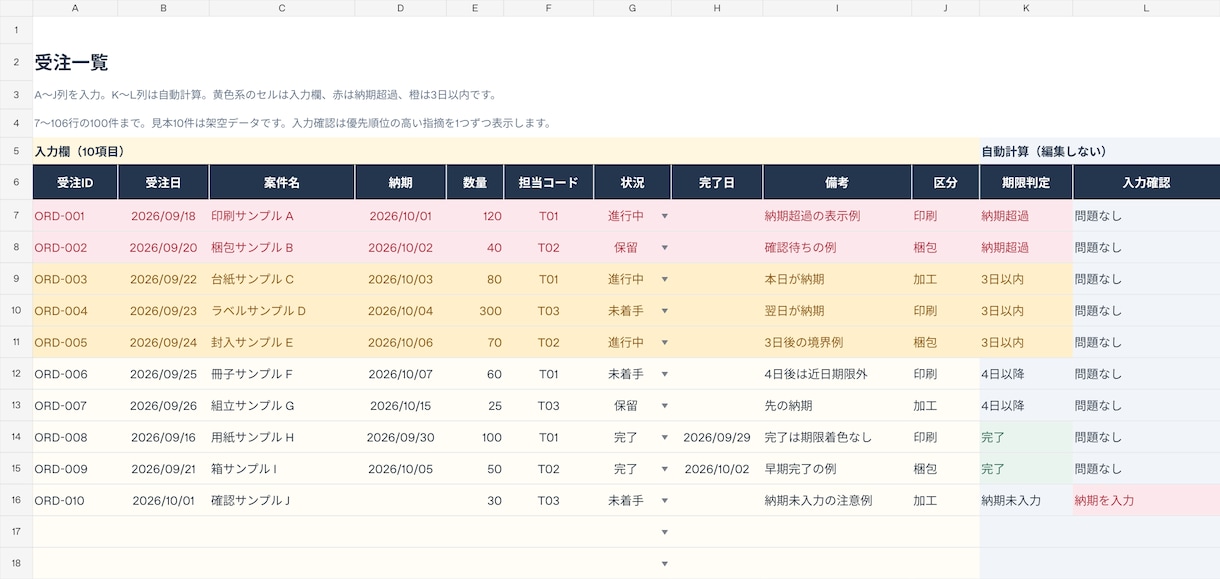Click 自動計算（編集しない） section label

1044,152
